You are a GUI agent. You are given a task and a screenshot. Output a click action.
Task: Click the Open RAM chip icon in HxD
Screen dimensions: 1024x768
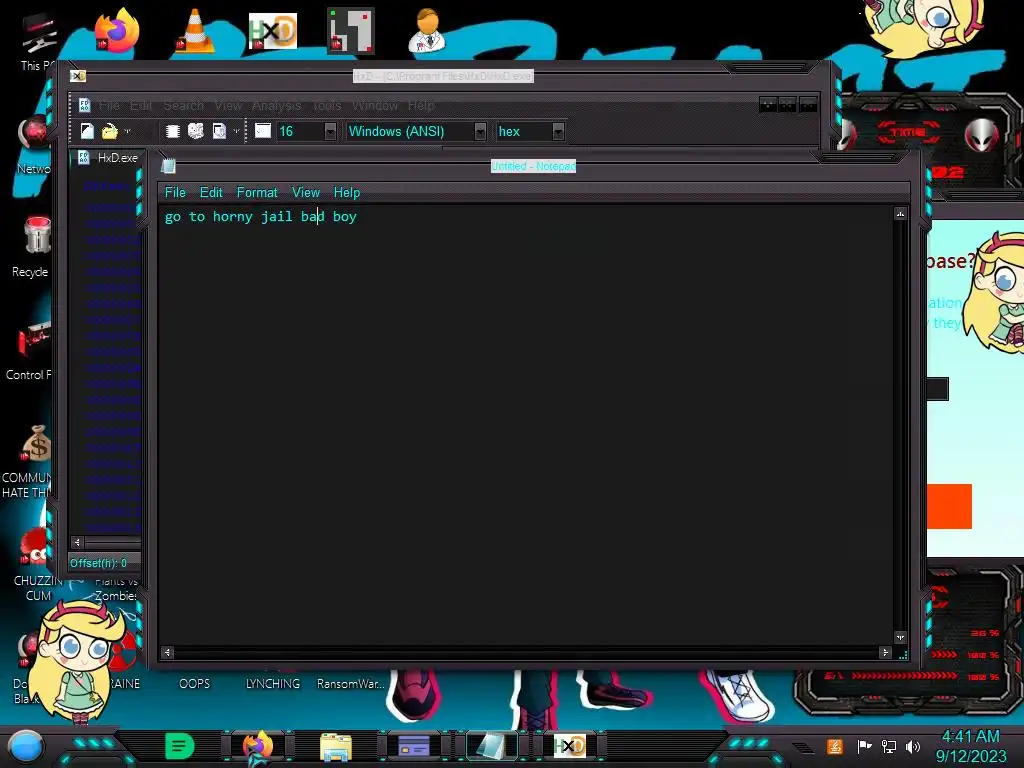pos(172,131)
